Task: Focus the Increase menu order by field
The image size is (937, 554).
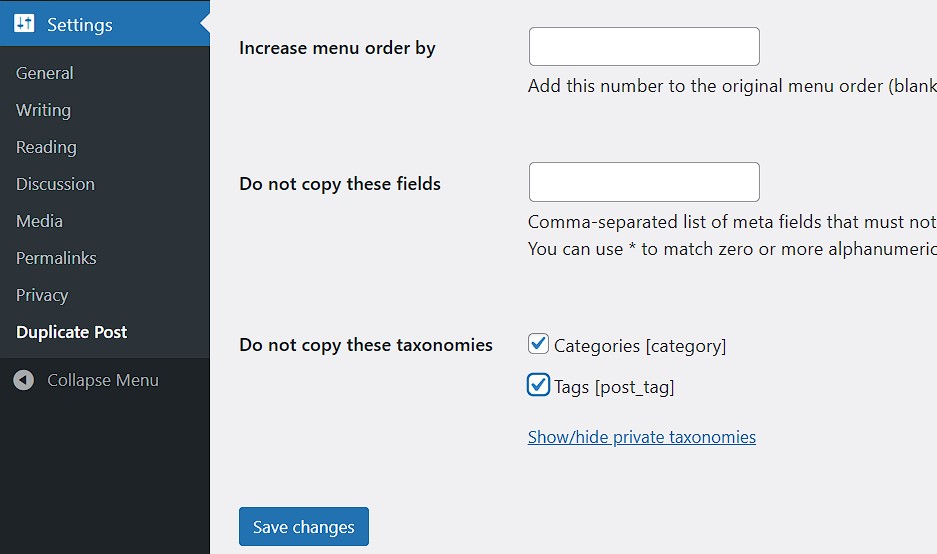Action: 644,47
